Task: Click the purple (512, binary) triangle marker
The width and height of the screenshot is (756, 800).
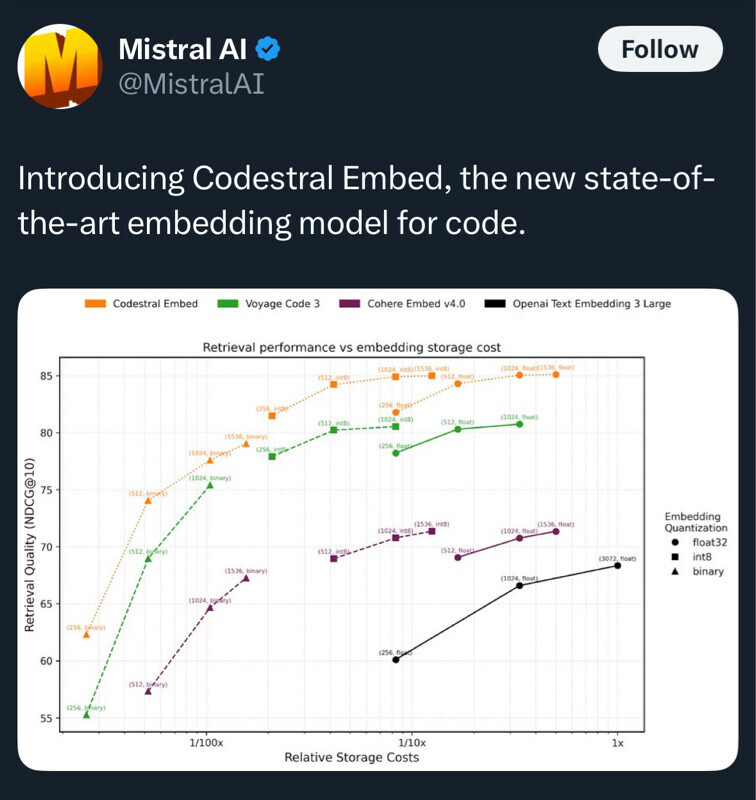Action: (148, 690)
